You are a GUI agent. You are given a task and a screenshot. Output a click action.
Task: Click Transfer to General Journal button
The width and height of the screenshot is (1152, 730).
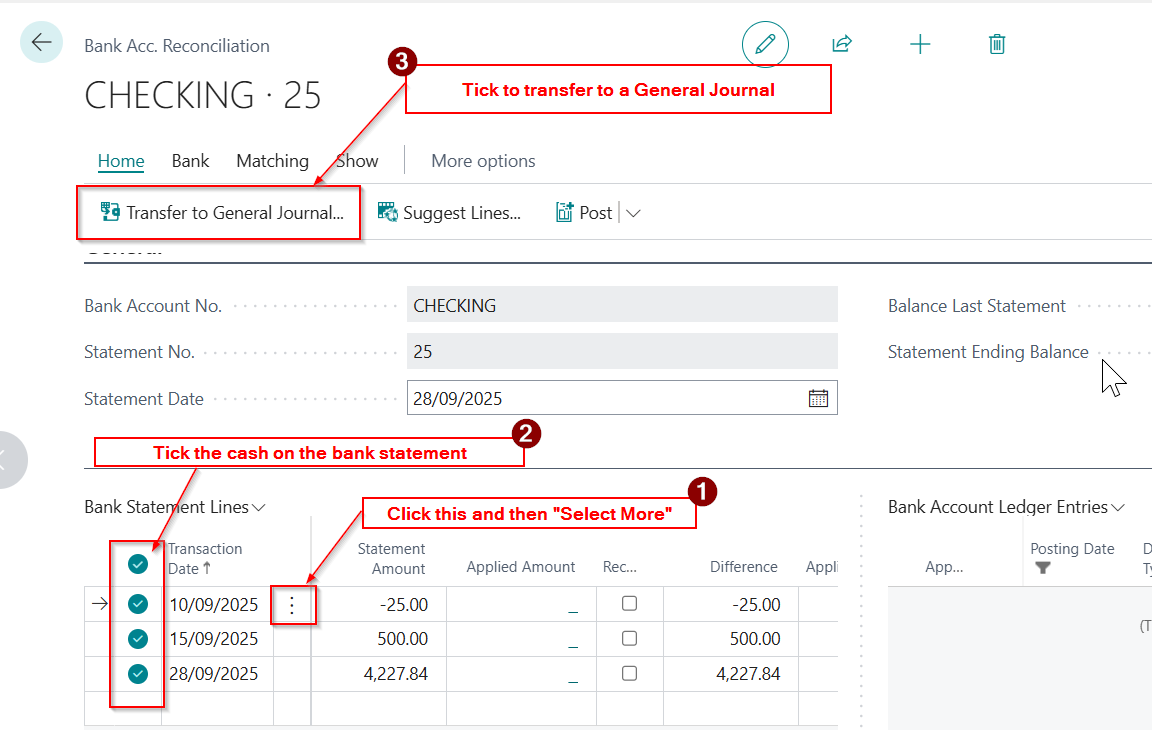click(x=222, y=213)
